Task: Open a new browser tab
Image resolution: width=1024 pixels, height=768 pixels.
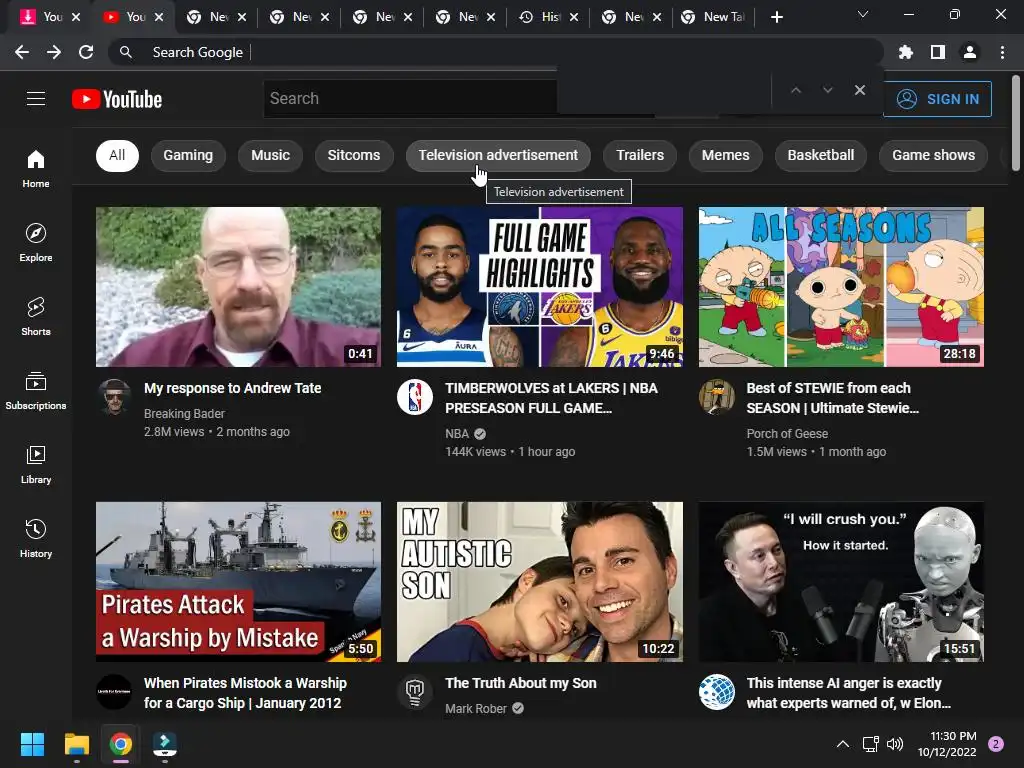Action: (776, 17)
